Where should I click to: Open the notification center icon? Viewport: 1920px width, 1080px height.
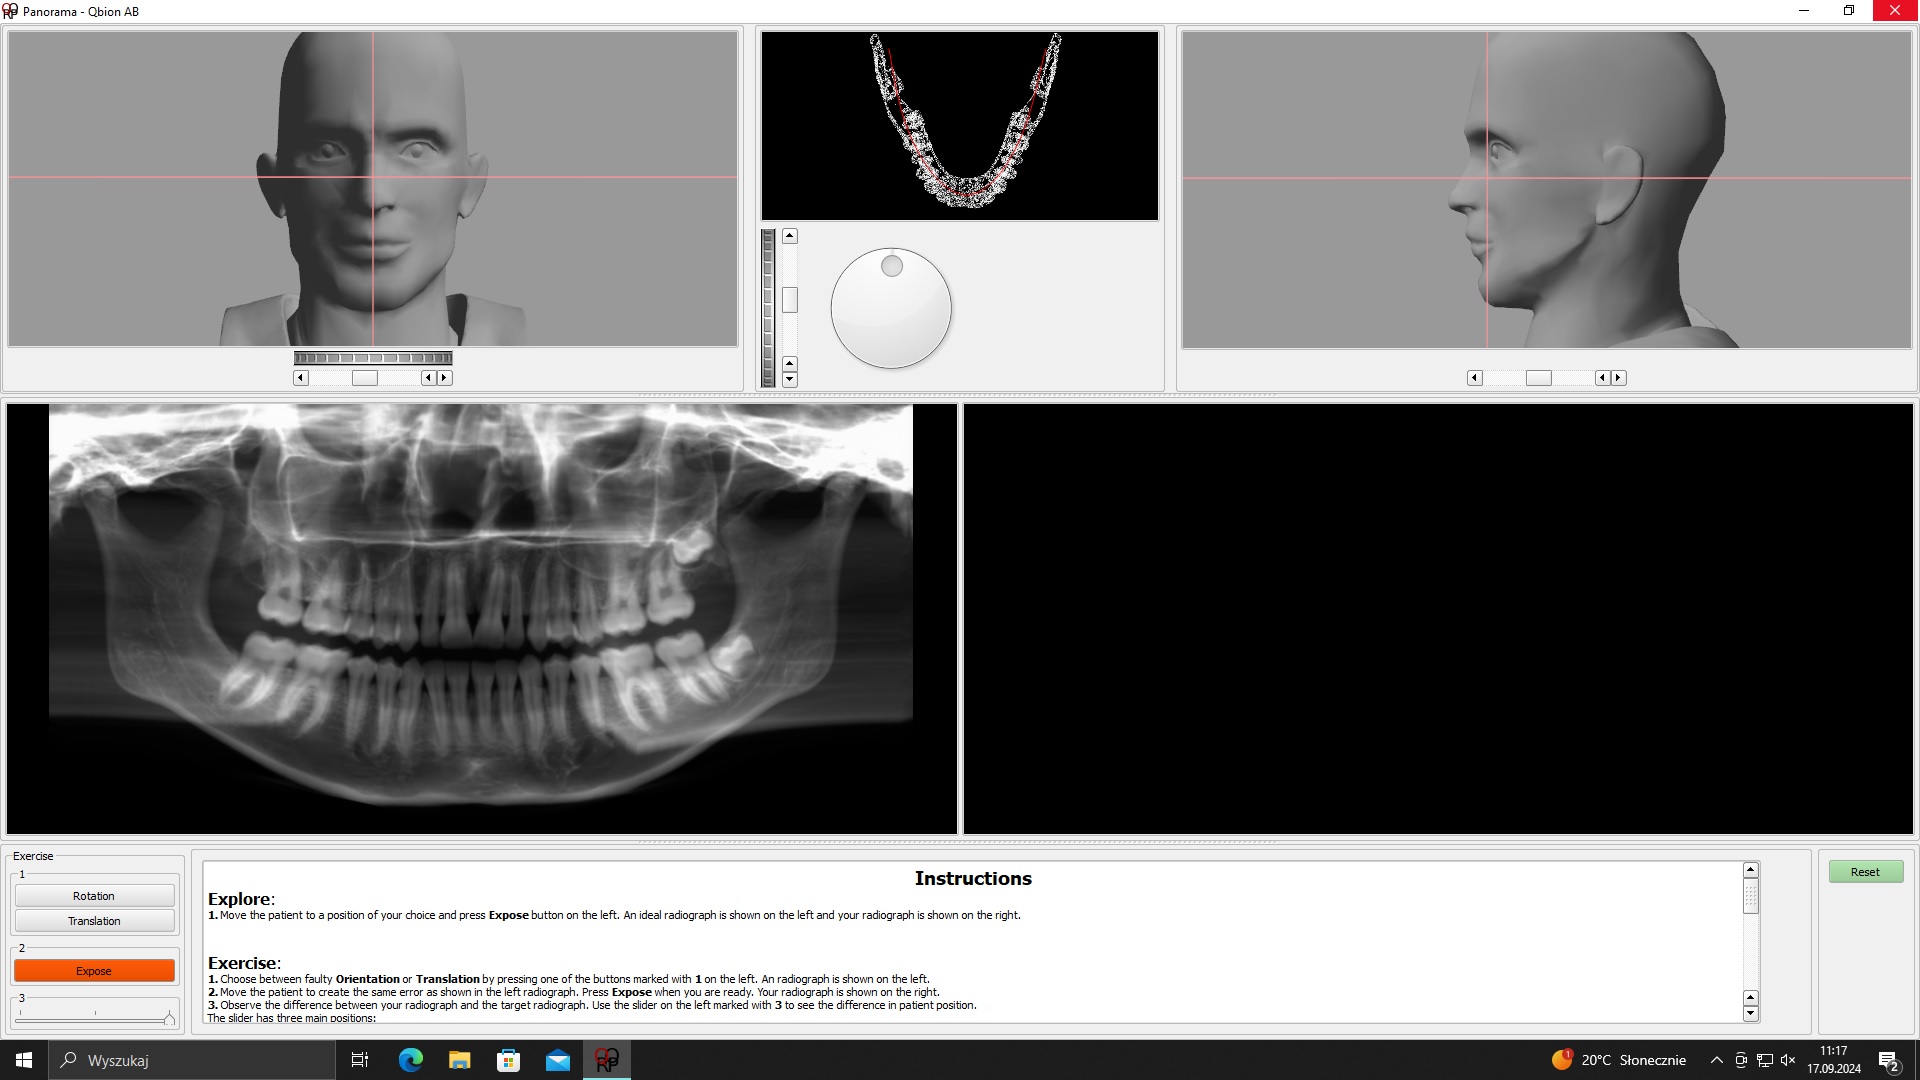coord(1889,1061)
